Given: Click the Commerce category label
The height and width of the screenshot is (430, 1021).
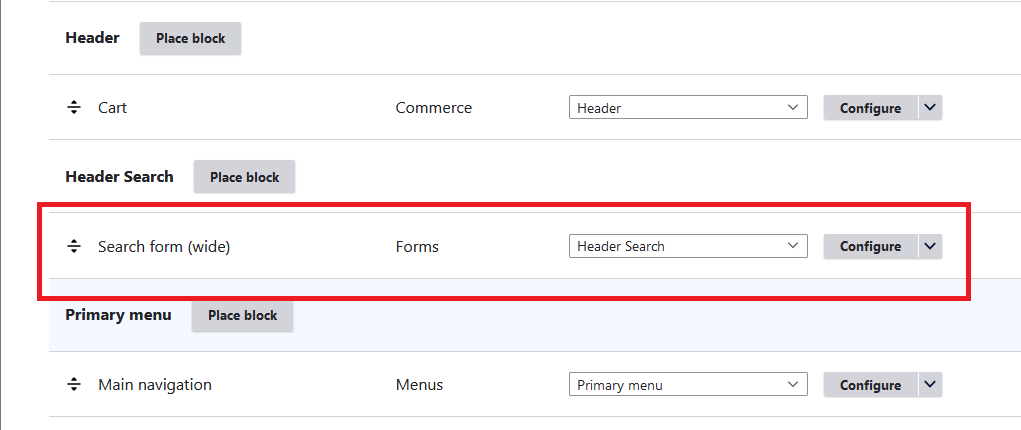Looking at the screenshot, I should (433, 107).
